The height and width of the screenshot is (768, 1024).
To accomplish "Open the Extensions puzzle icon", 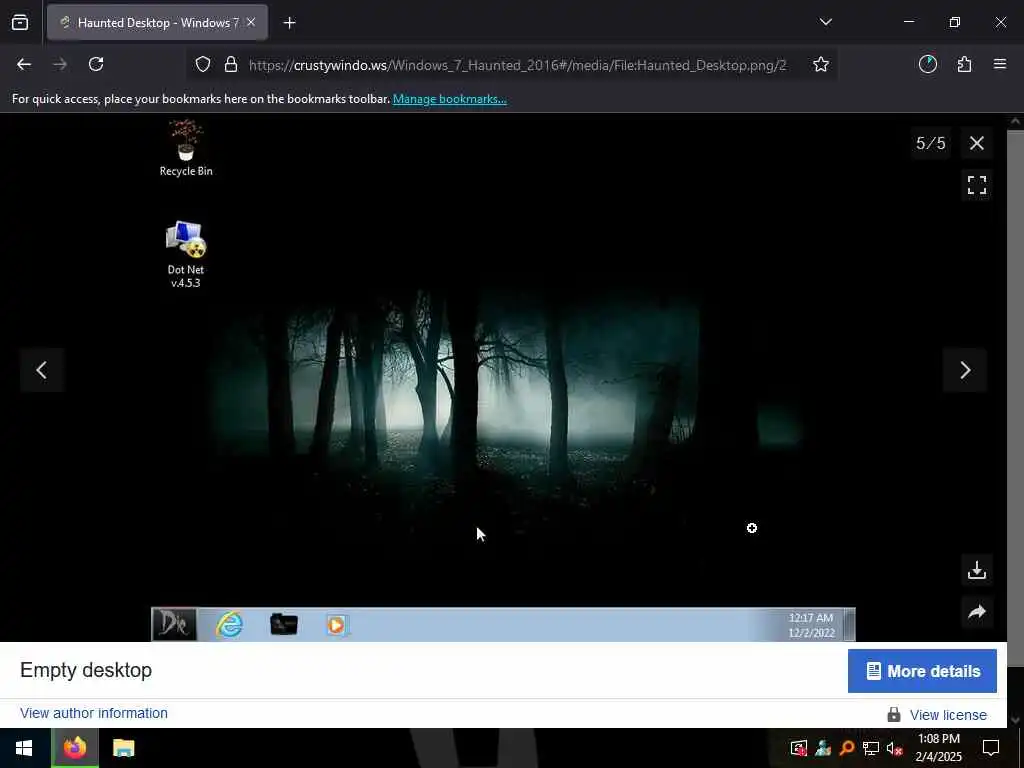I will point(965,64).
